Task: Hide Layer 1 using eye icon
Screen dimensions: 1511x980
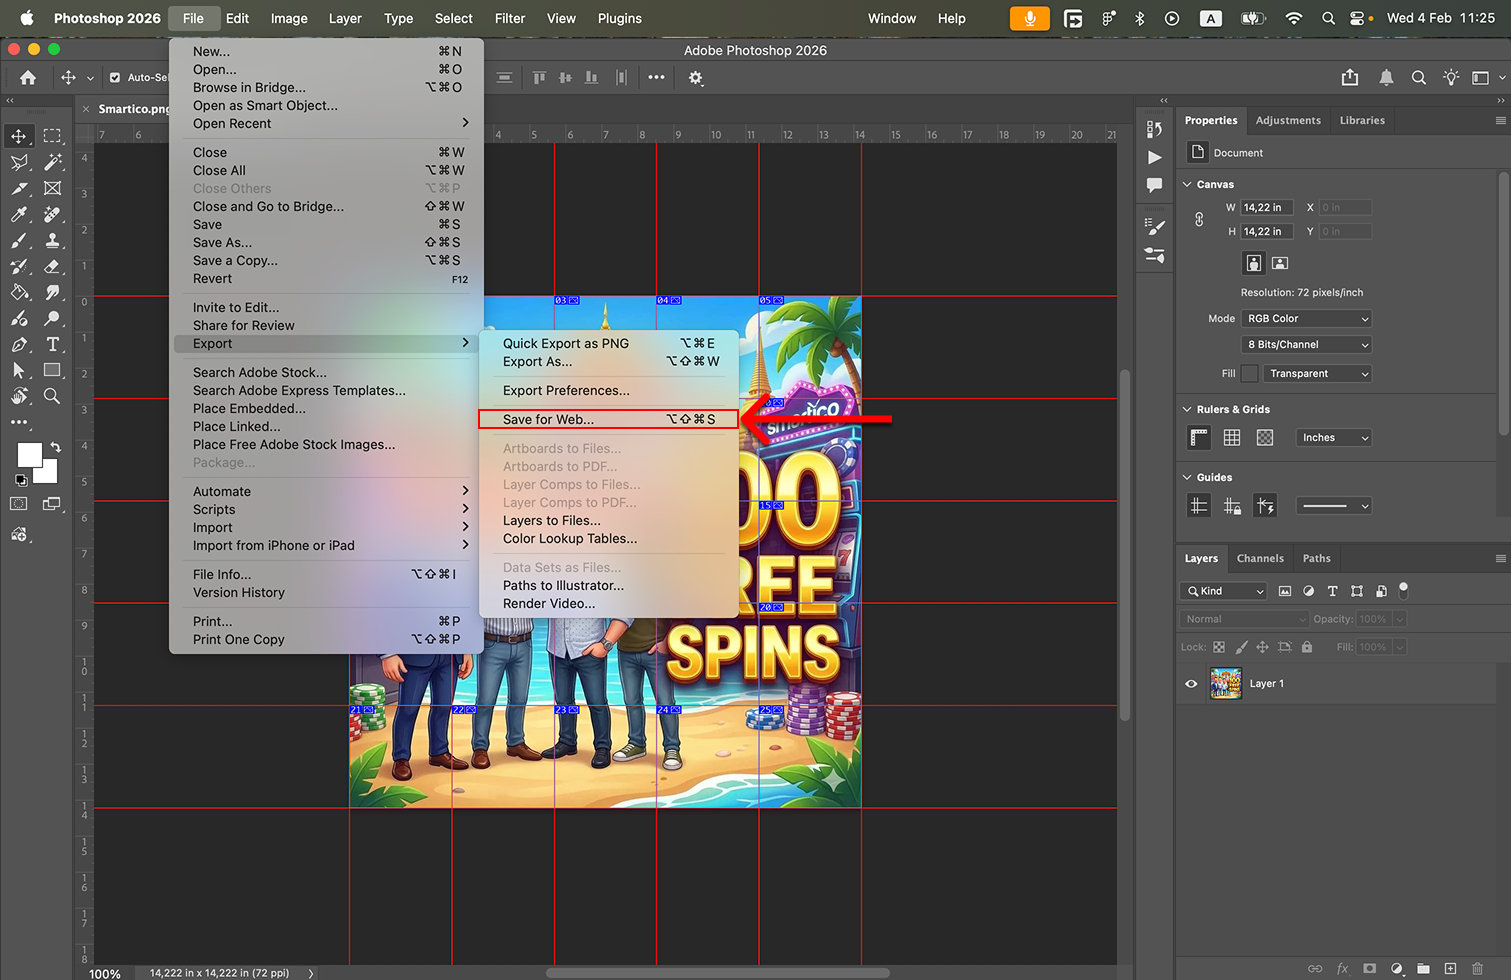Action: (1191, 684)
